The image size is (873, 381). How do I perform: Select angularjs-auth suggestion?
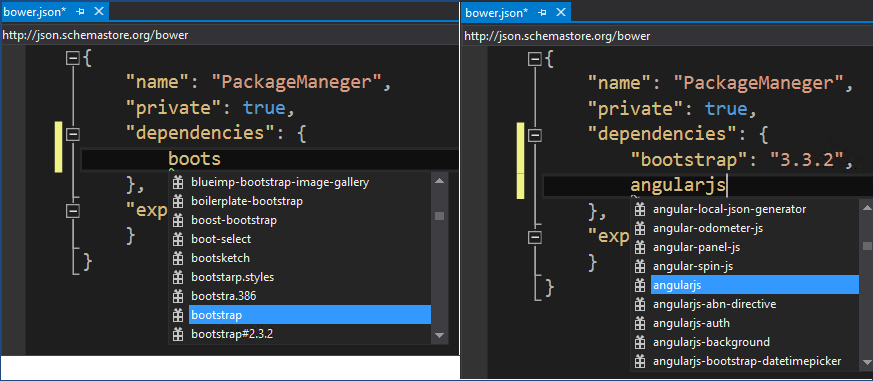691,323
